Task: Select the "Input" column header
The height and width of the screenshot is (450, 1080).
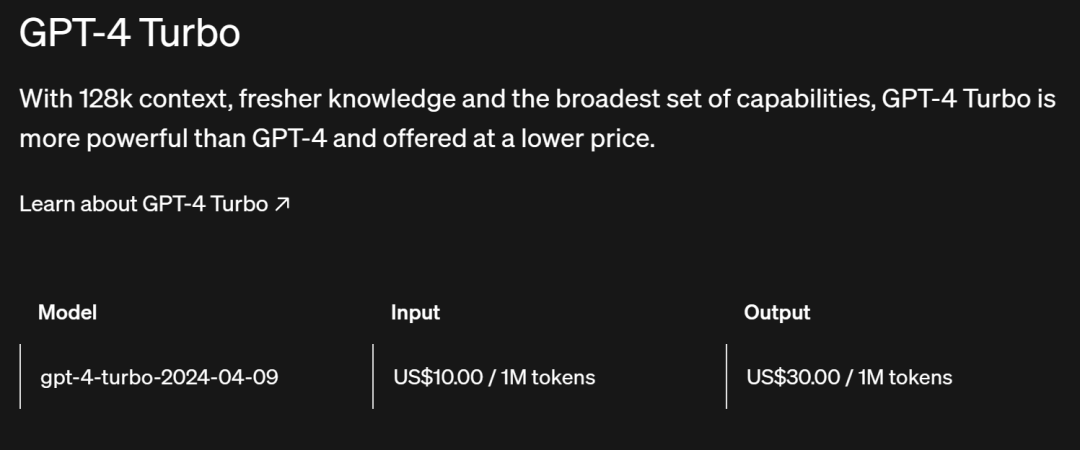Action: [415, 312]
